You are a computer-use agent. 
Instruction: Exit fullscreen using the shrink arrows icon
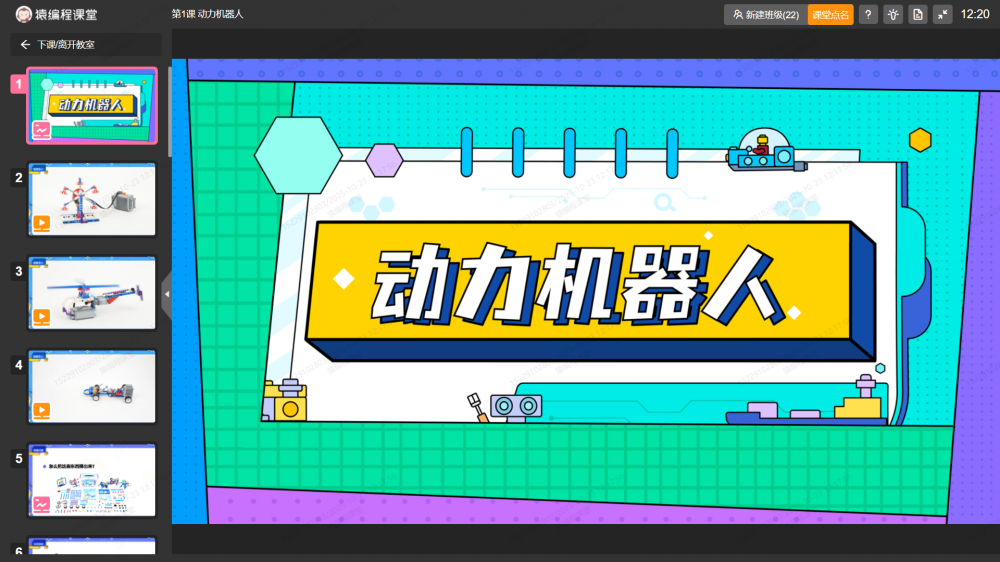tap(942, 15)
